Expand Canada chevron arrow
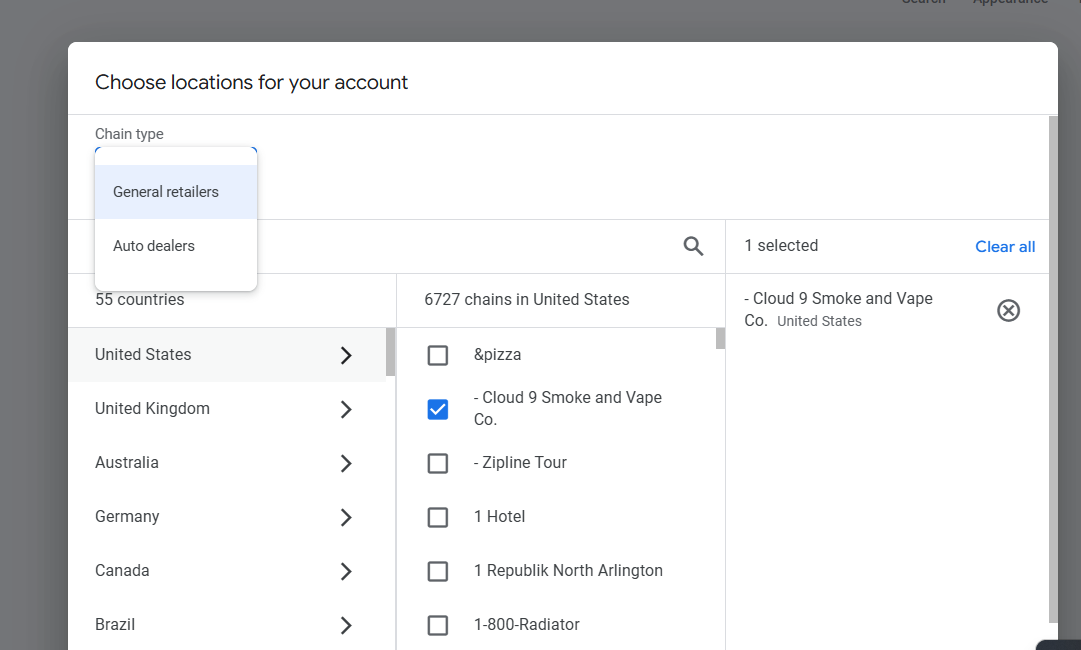Viewport: 1081px width, 650px height. point(346,571)
